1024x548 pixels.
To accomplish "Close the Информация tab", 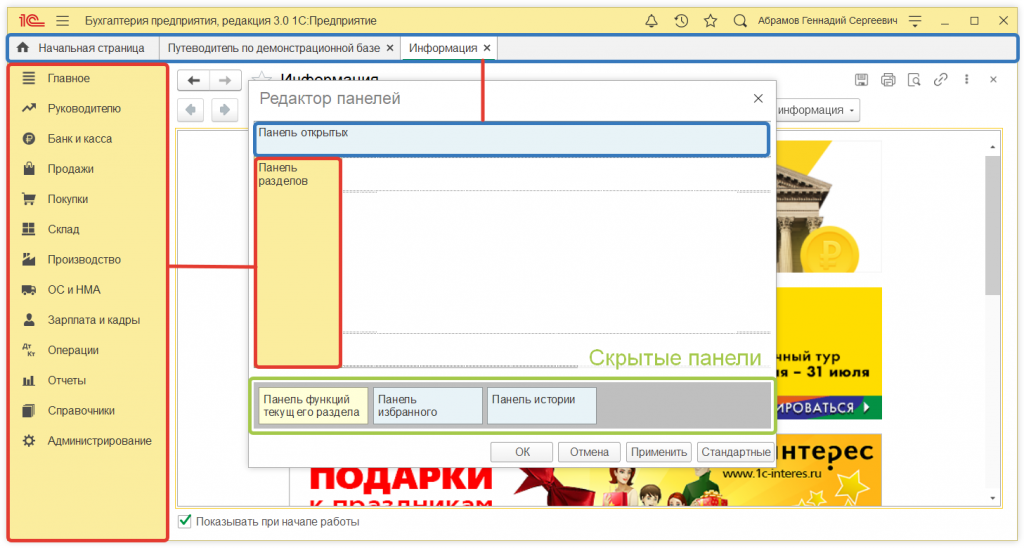I will (x=487, y=48).
